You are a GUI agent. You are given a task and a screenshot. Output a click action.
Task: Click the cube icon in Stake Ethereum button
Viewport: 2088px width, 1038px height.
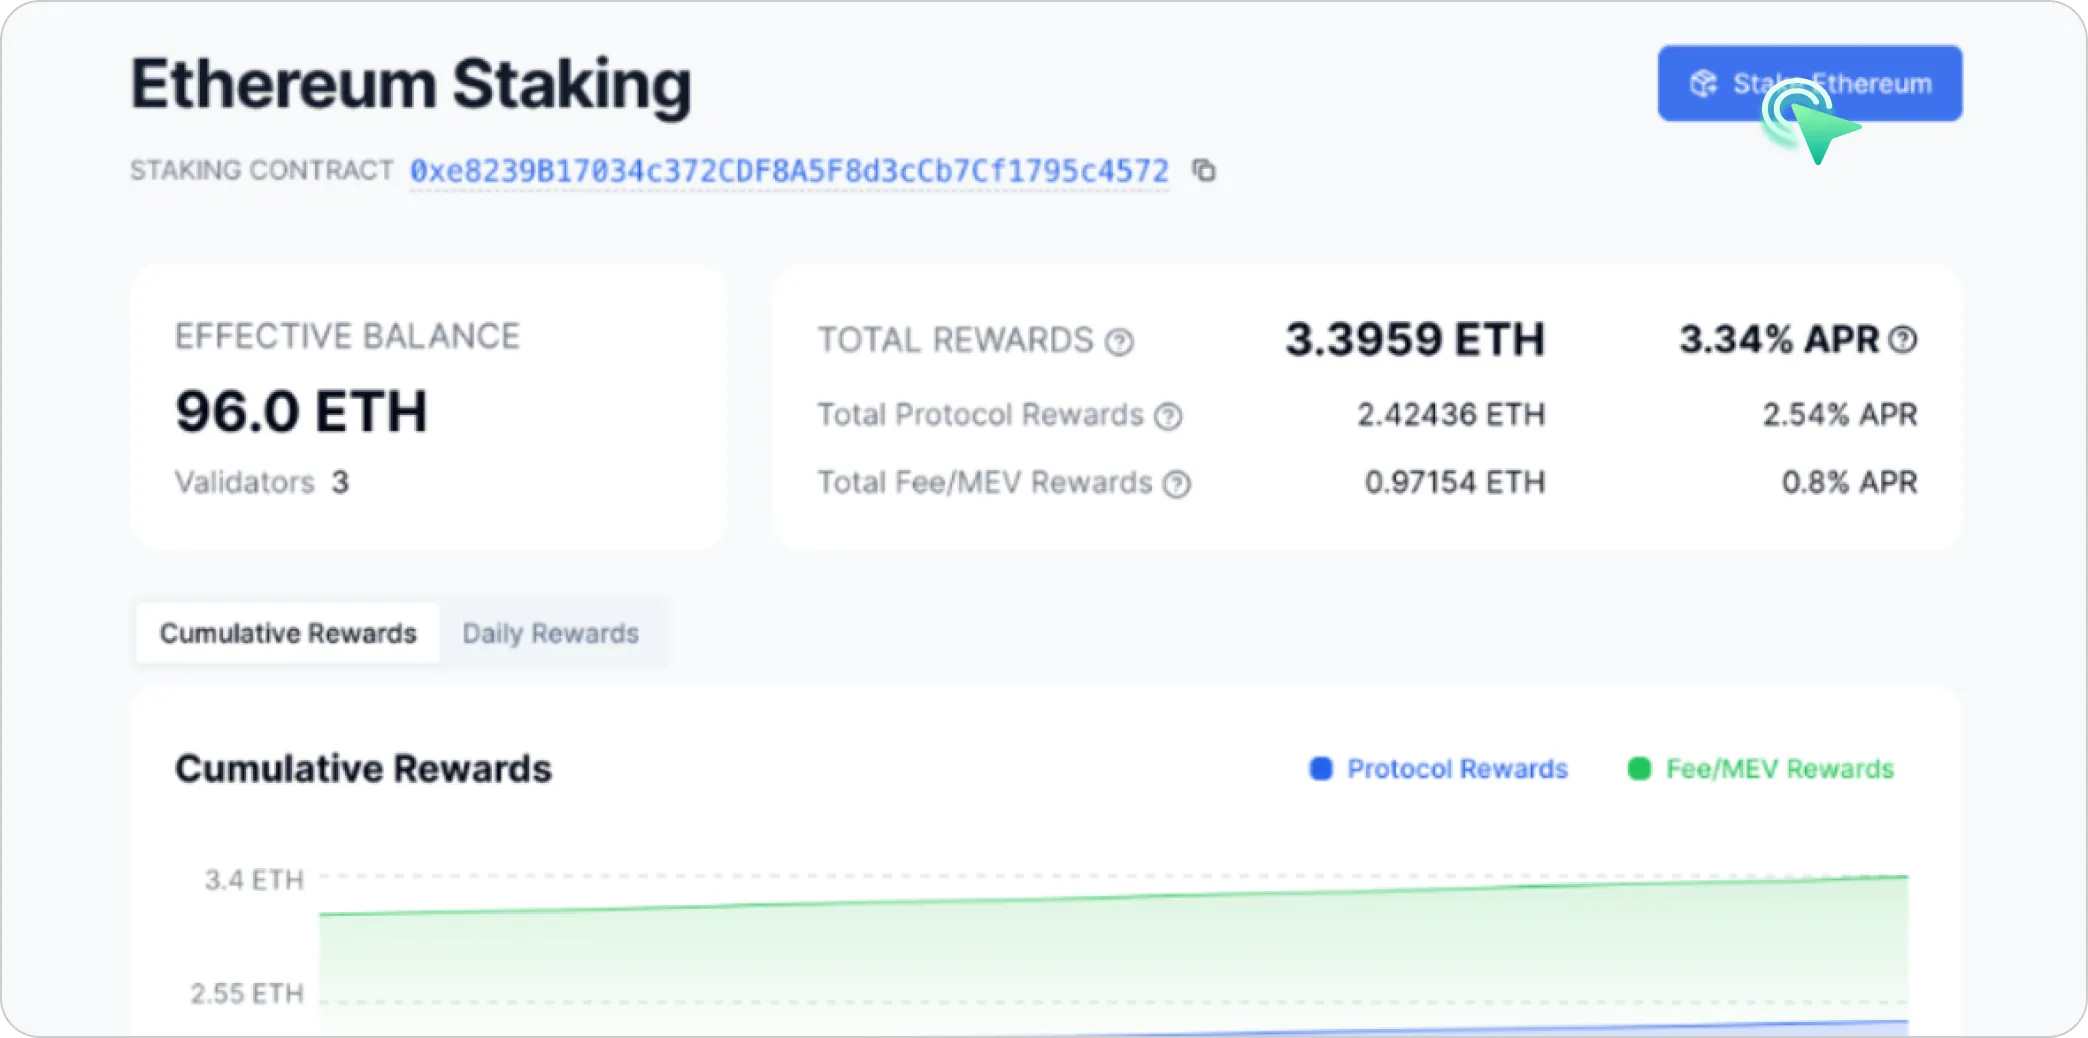coord(1703,84)
